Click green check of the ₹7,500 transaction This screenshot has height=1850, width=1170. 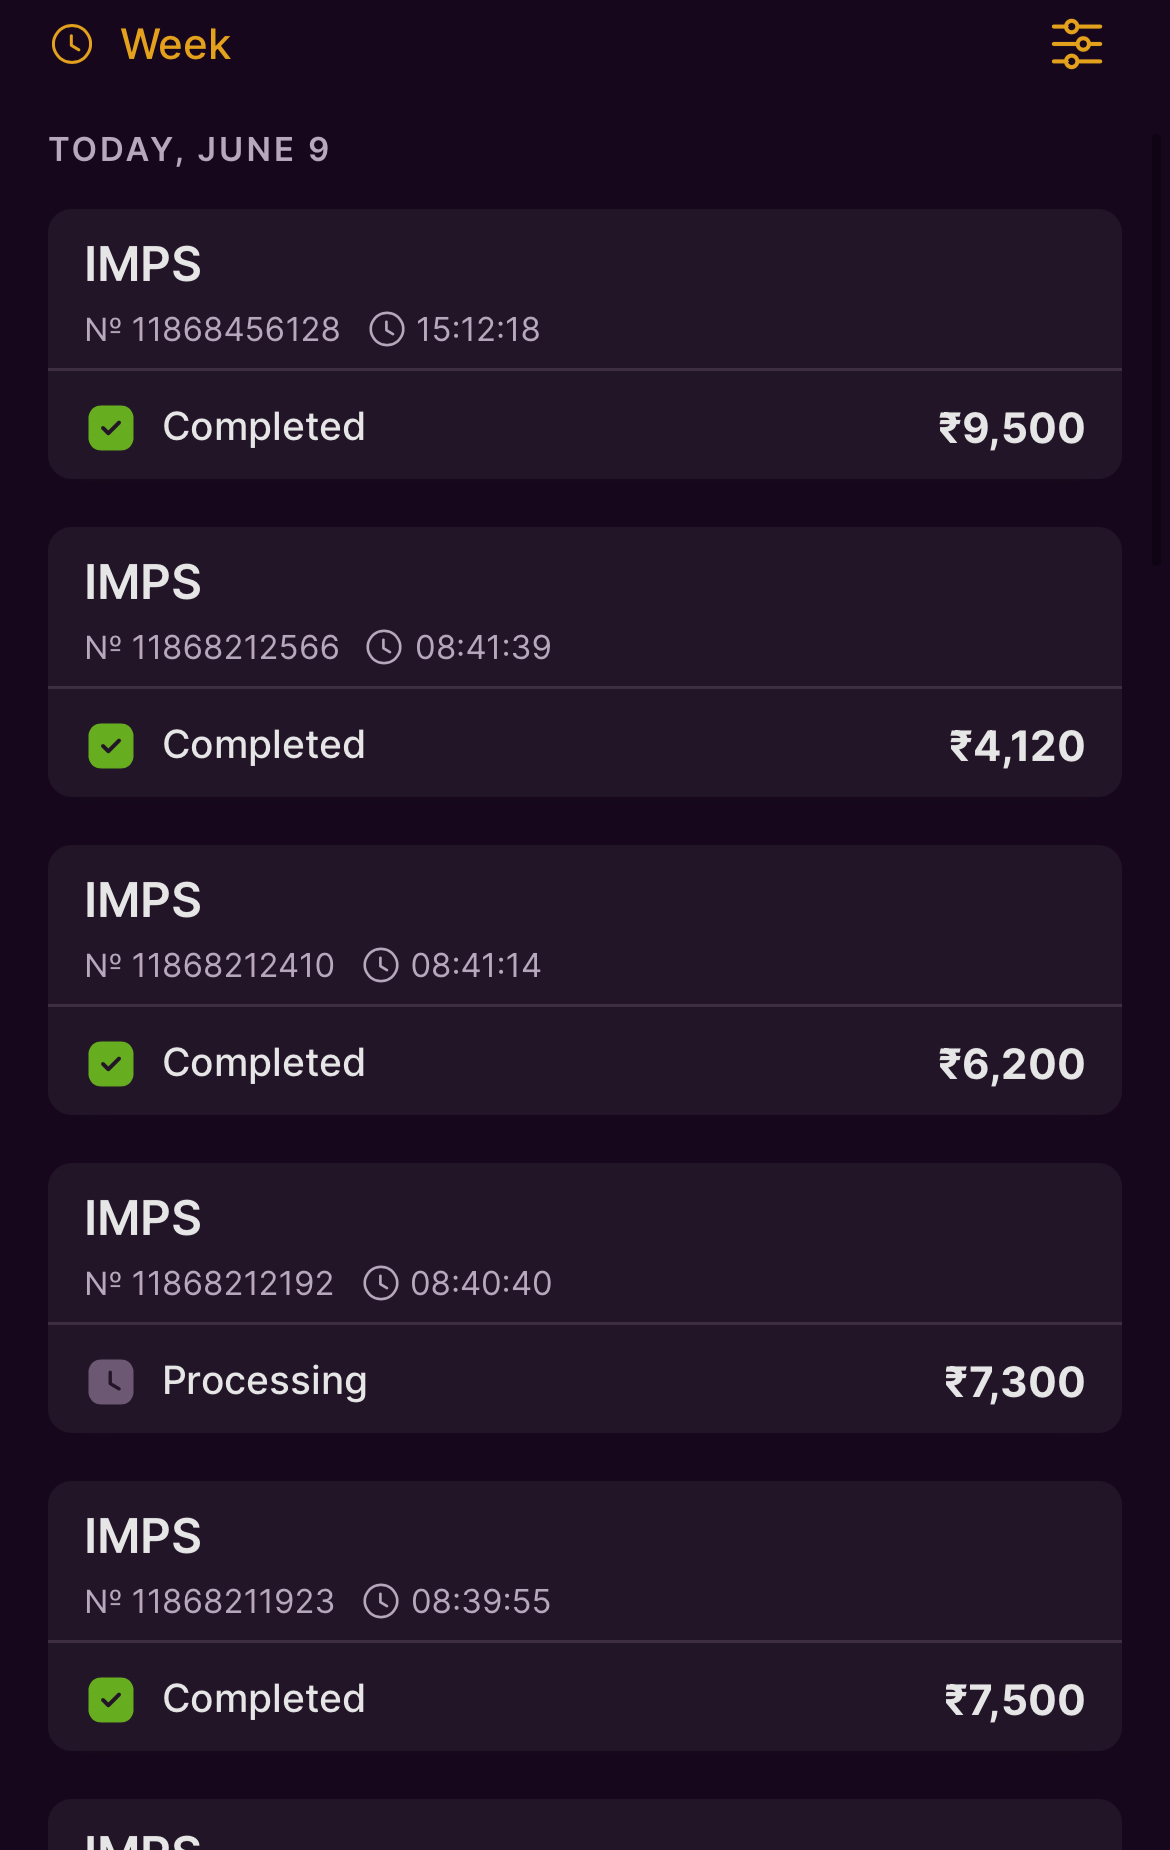[x=111, y=1700]
